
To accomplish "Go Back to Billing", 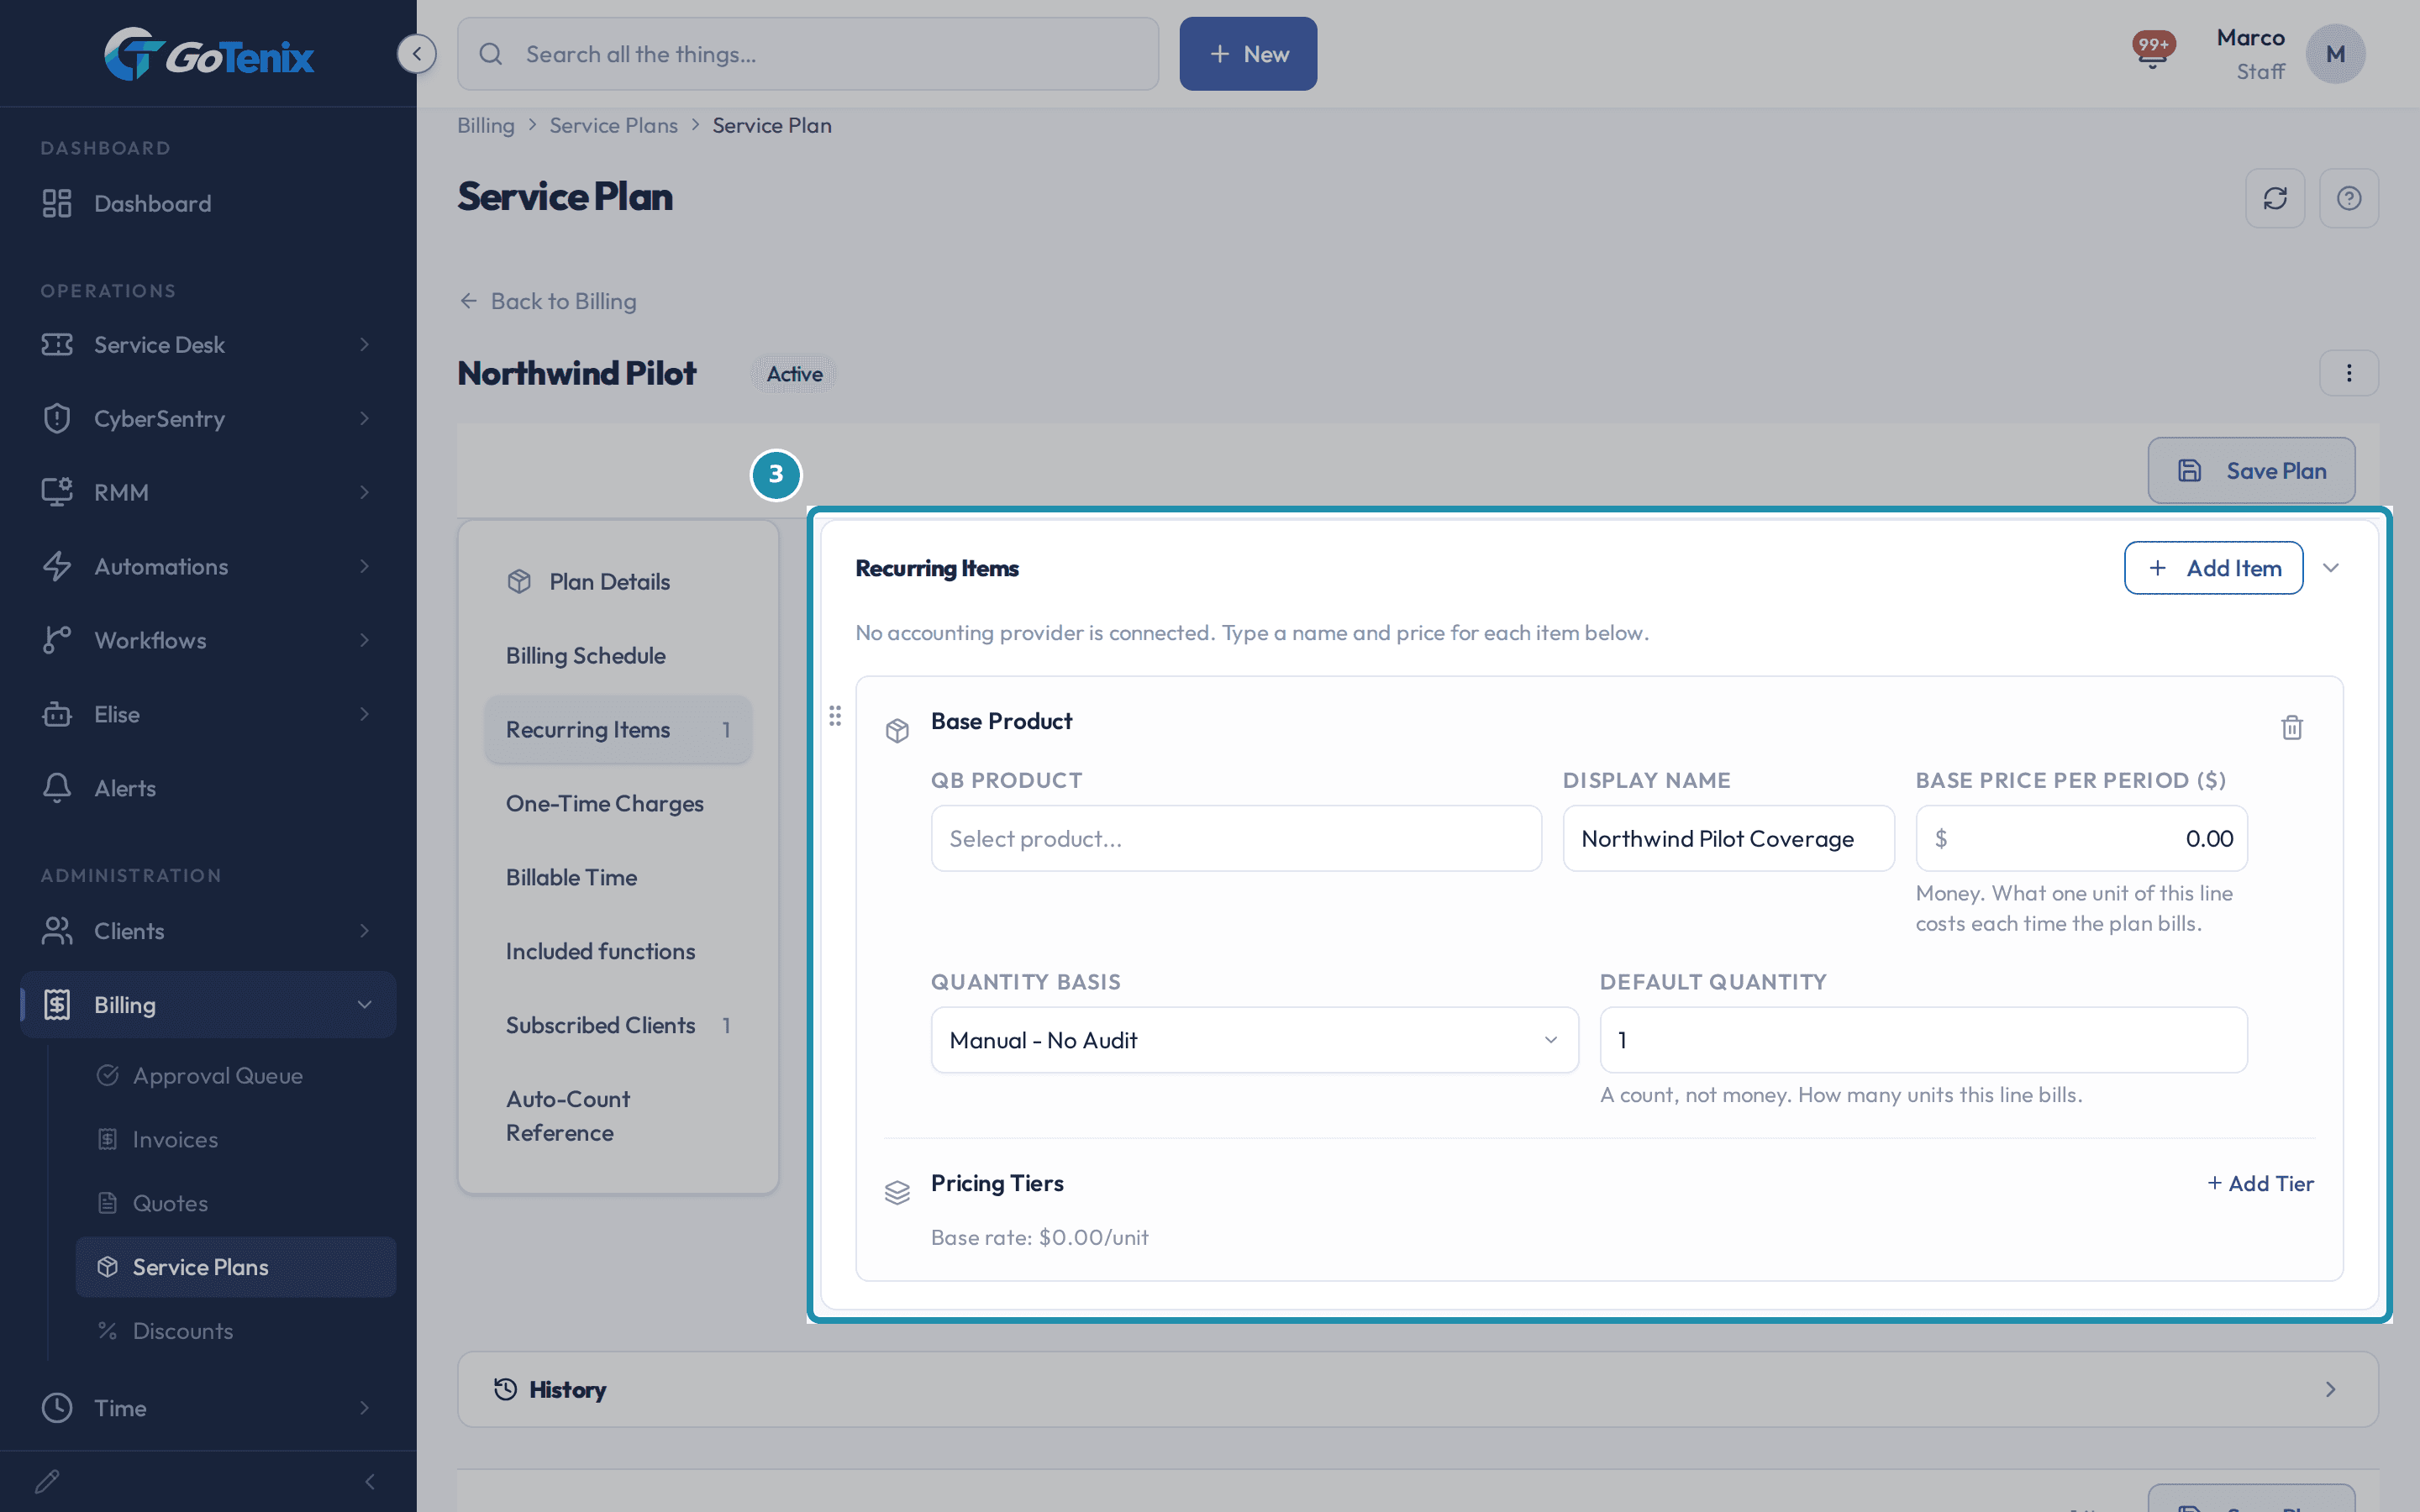I will (x=547, y=301).
